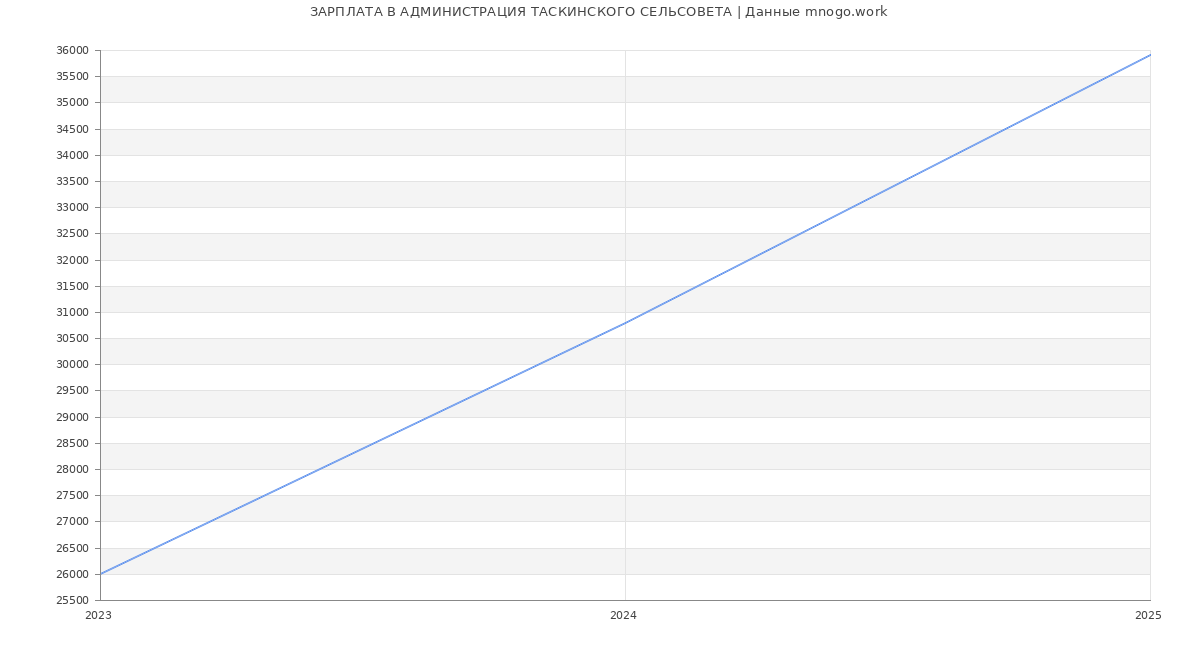Click the 27000 y-axis label
1200x650 pixels.
pos(71,522)
